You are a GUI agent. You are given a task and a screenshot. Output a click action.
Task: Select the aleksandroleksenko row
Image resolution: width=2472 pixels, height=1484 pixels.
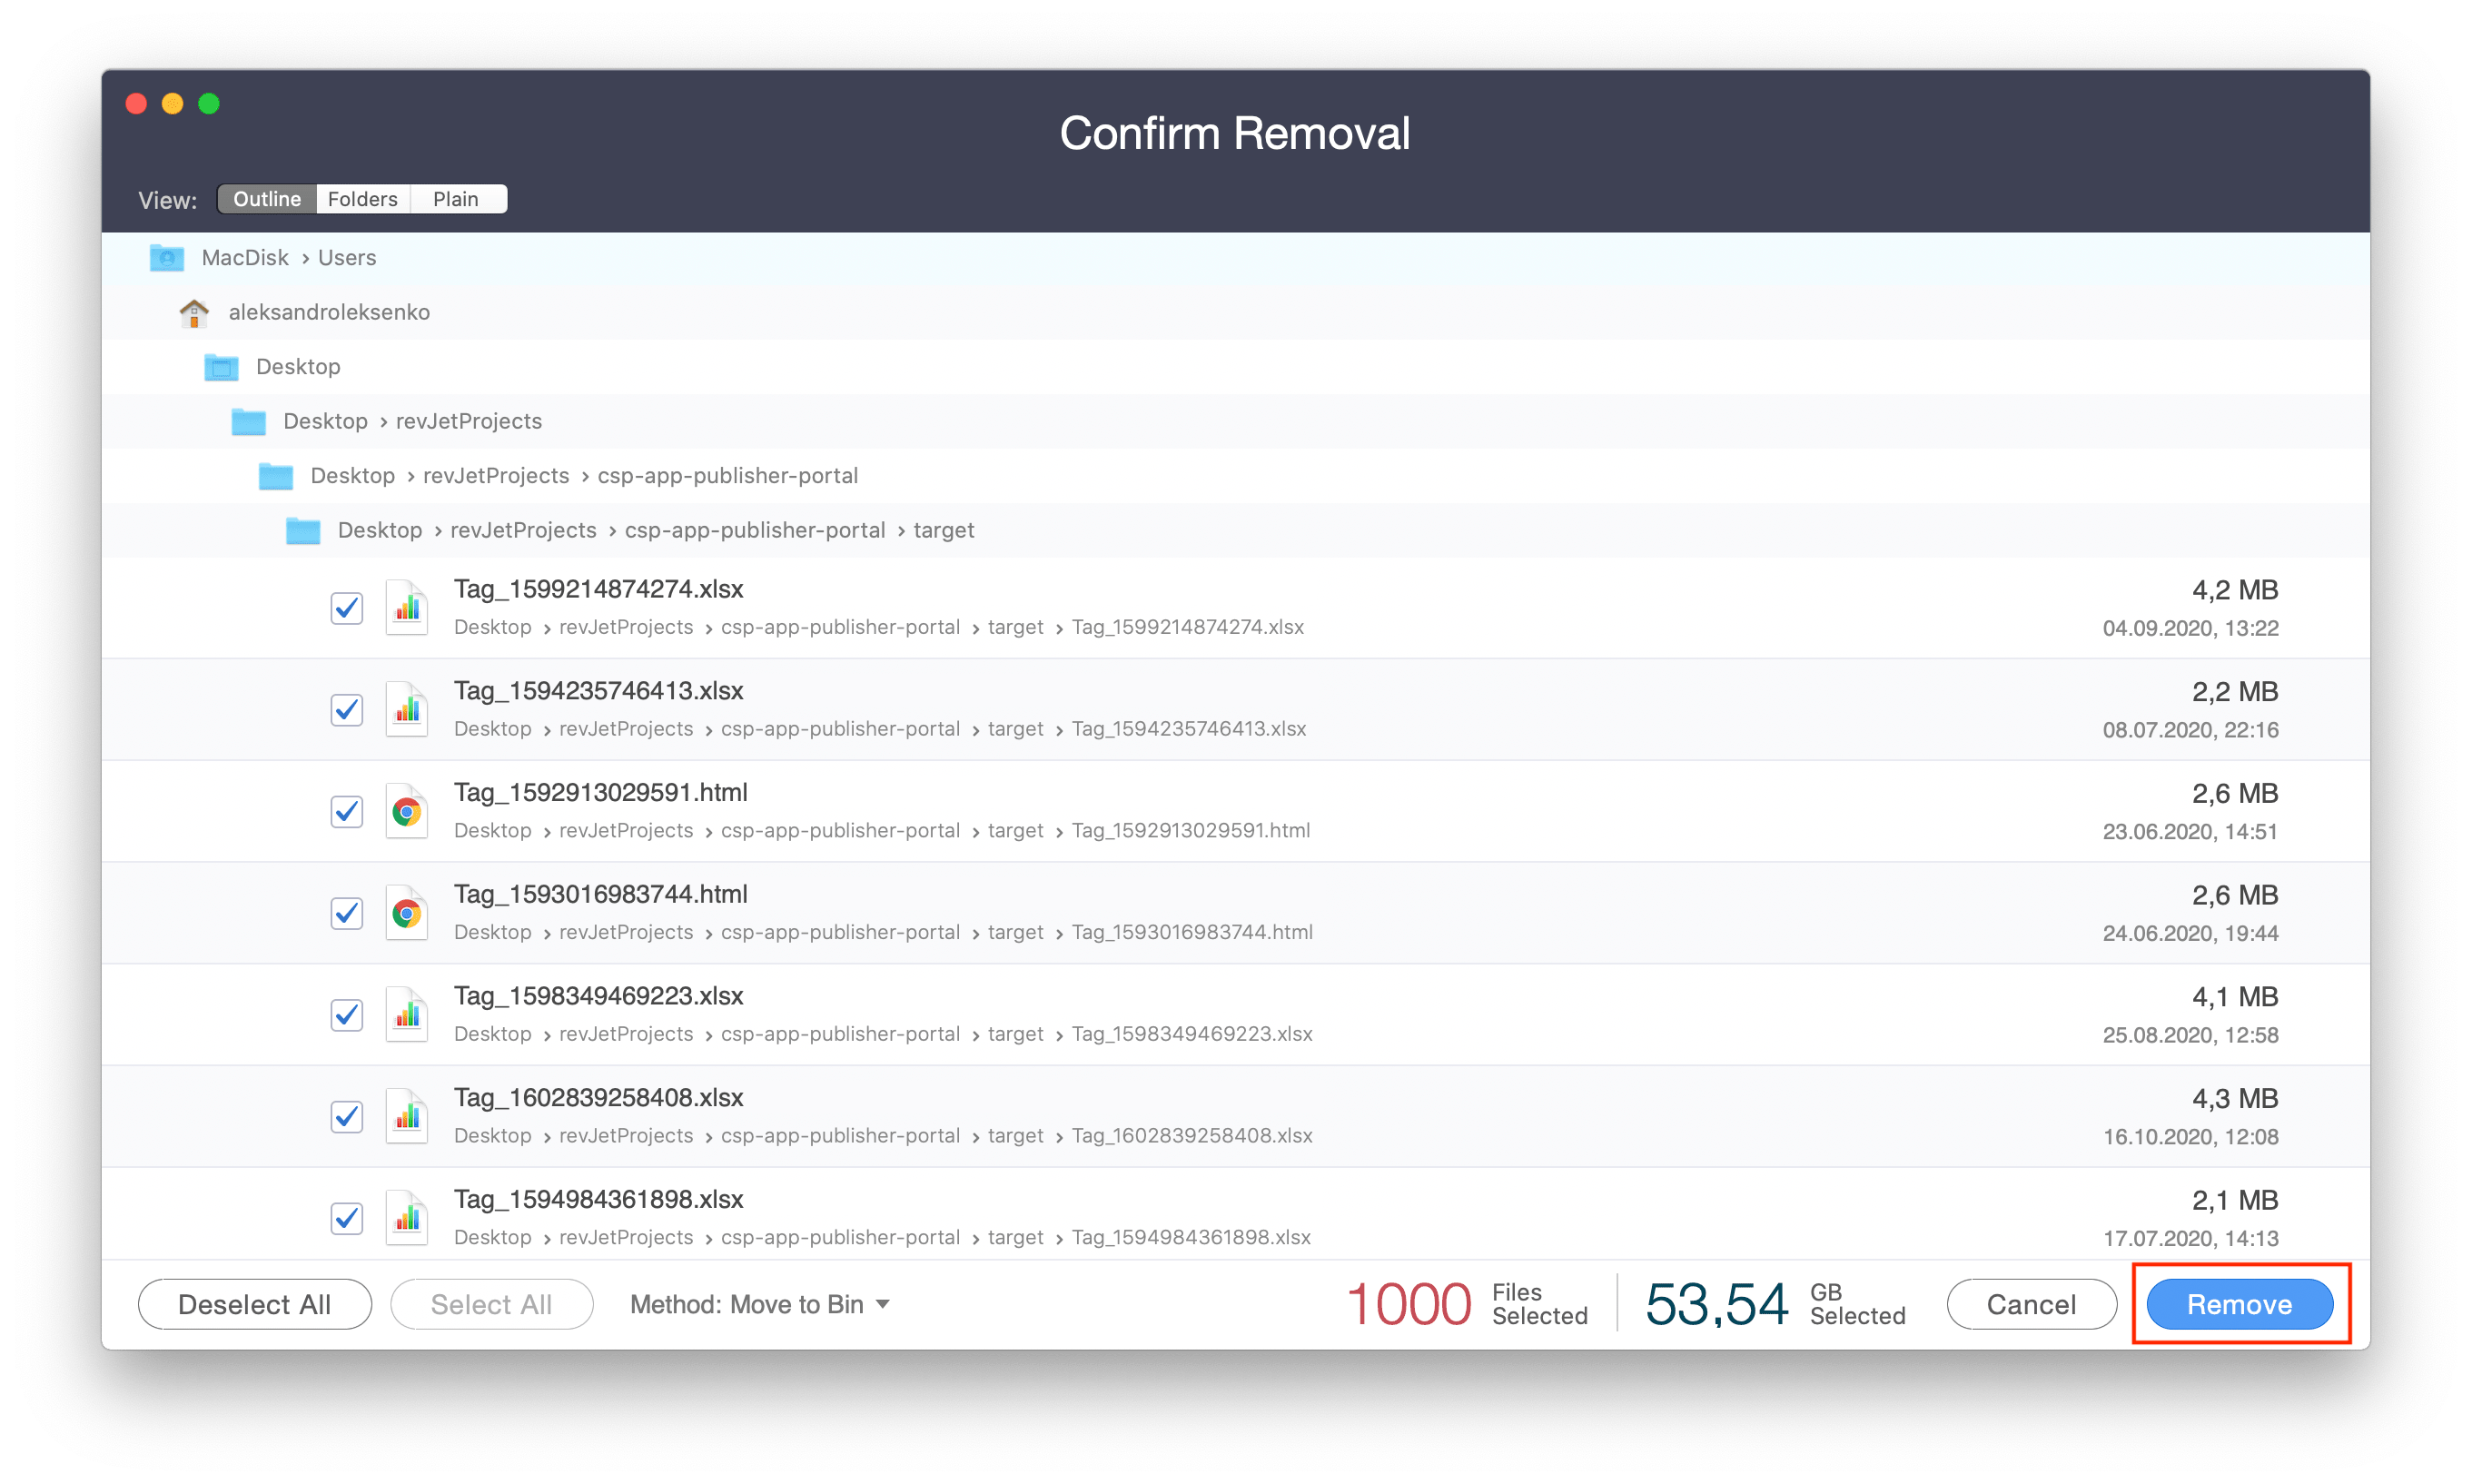pos(1236,313)
